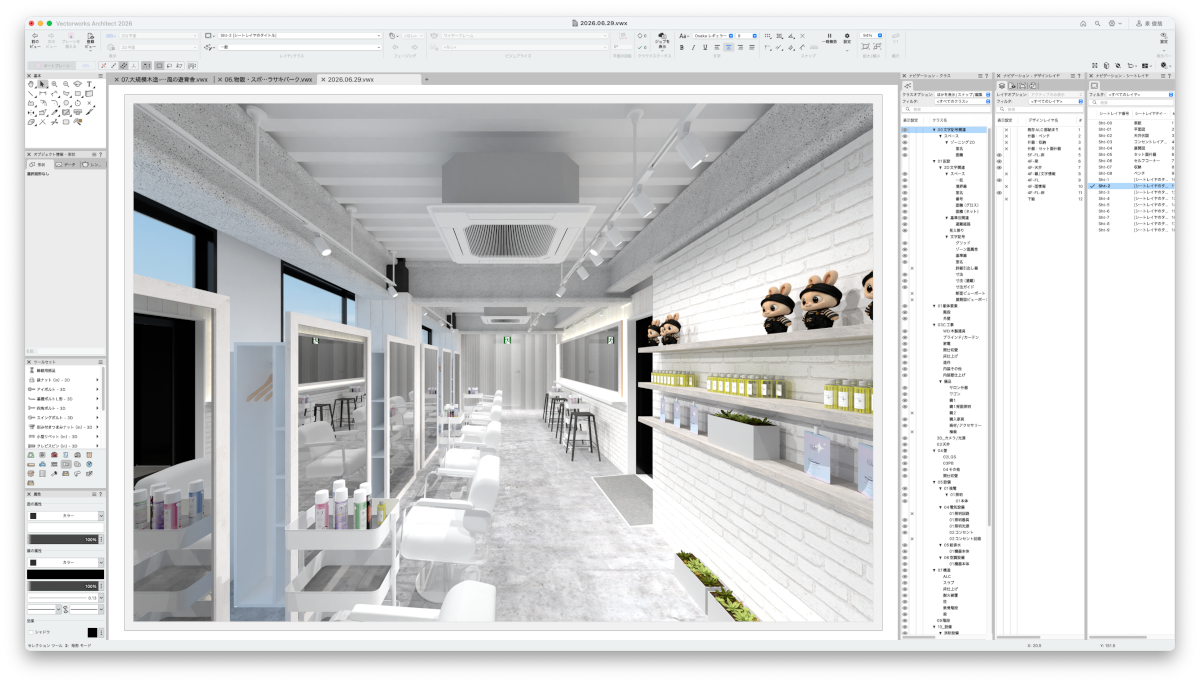Open the menu icon of the クラス navigation panel
Screen dimensions: 1200x684
coord(980,75)
